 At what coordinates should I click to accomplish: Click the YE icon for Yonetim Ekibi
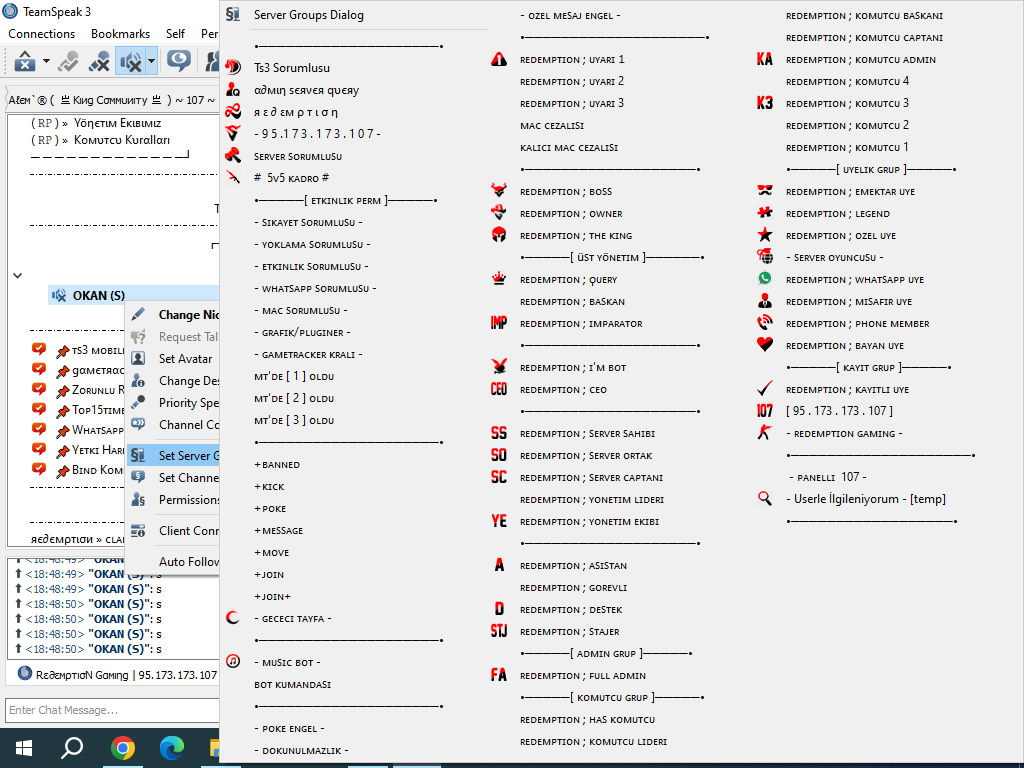click(499, 521)
